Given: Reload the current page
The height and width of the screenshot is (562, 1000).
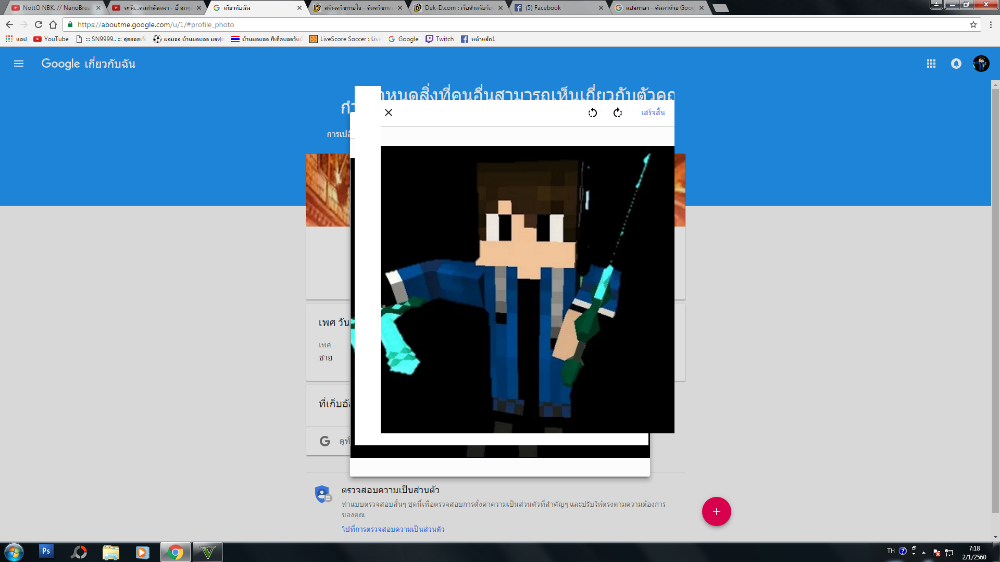Looking at the screenshot, I should tap(38, 24).
